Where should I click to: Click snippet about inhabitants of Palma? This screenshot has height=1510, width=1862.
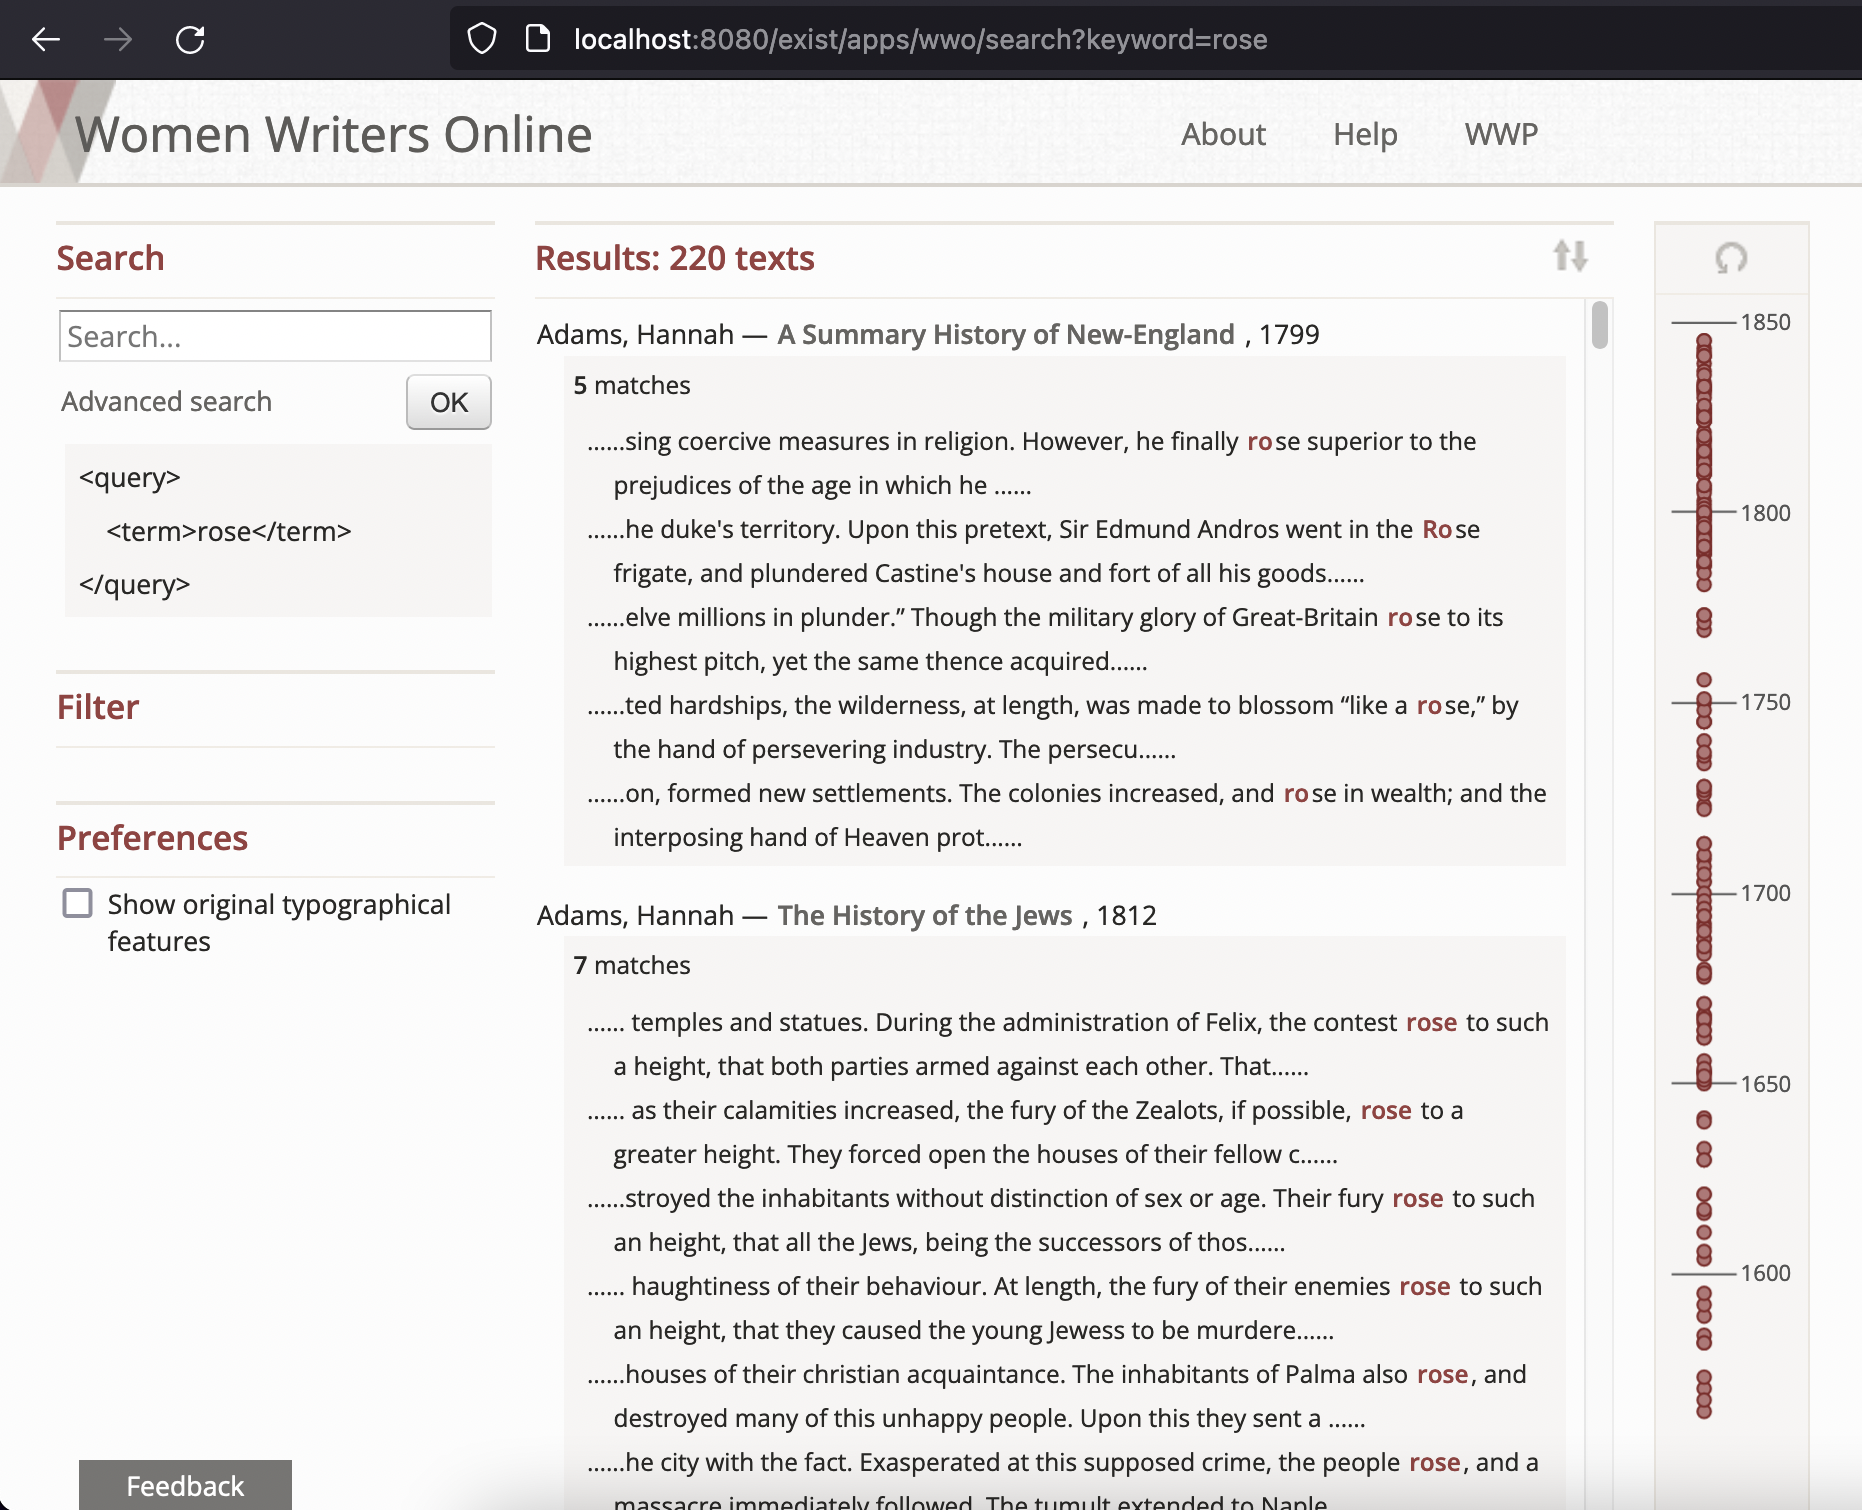[1057, 1396]
